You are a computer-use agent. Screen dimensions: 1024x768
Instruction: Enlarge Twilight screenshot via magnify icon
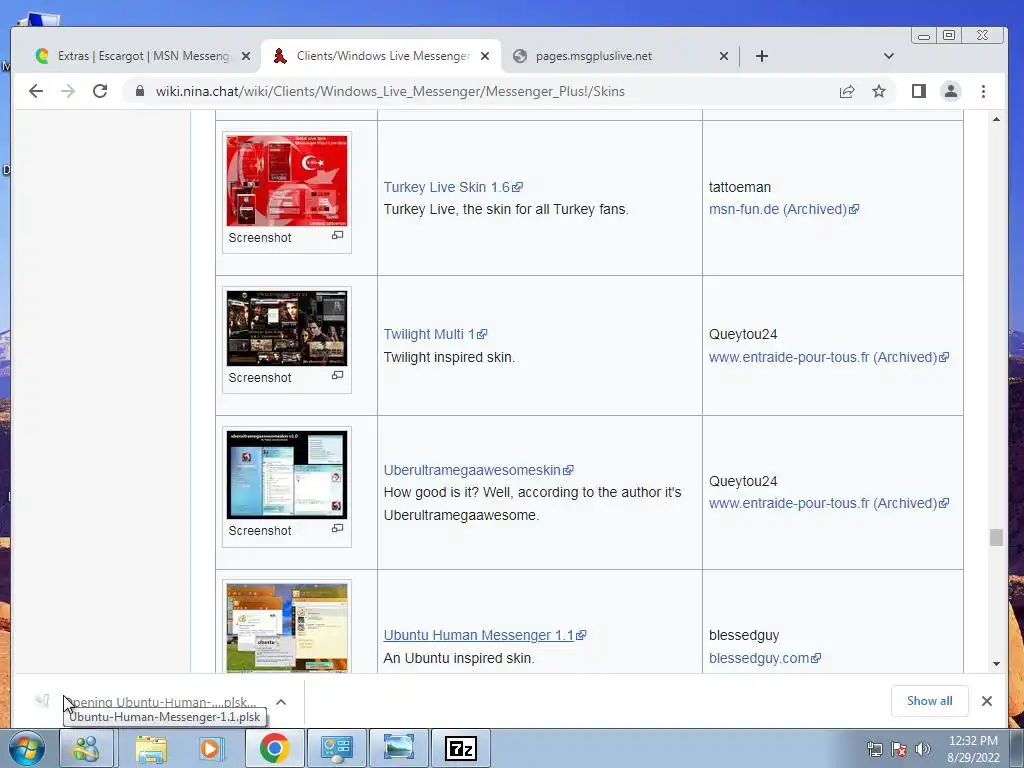click(x=337, y=375)
